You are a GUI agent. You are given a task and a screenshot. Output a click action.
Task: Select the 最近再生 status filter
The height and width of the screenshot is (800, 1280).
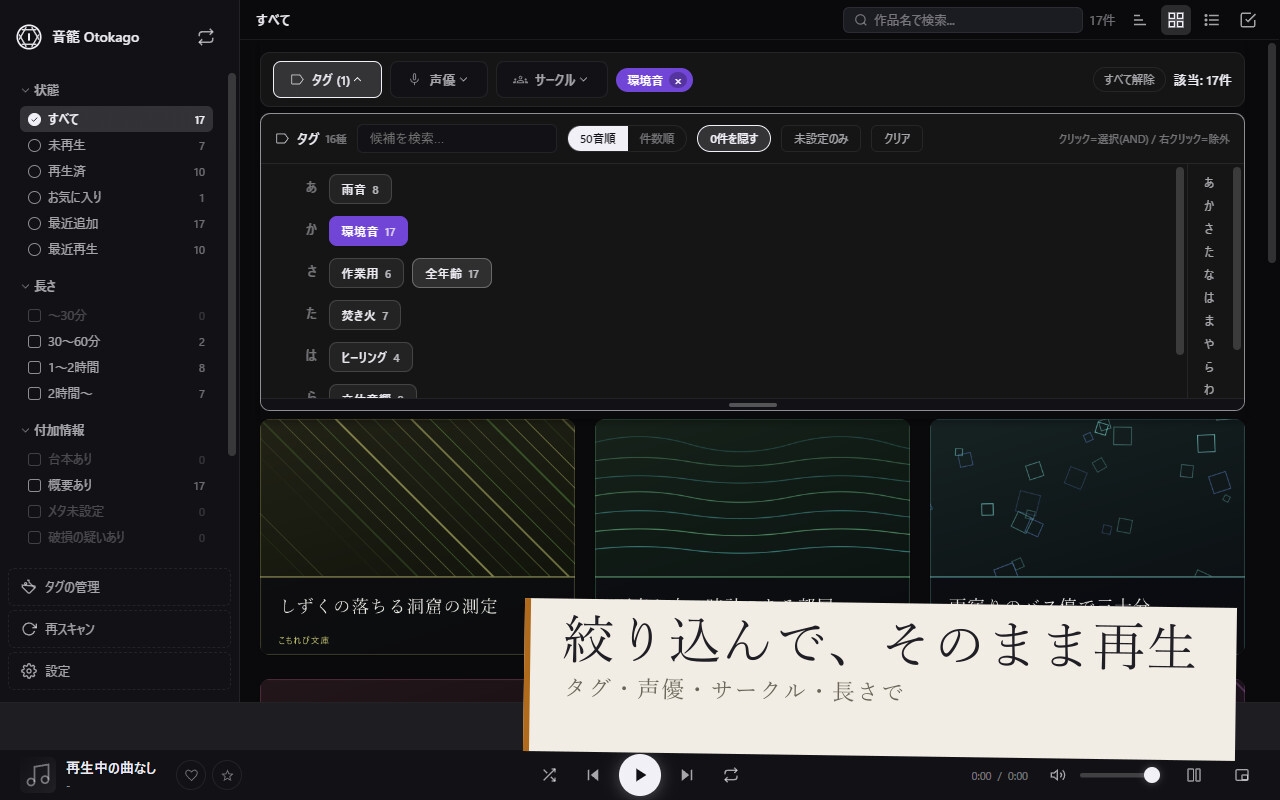pyautogui.click(x=116, y=249)
